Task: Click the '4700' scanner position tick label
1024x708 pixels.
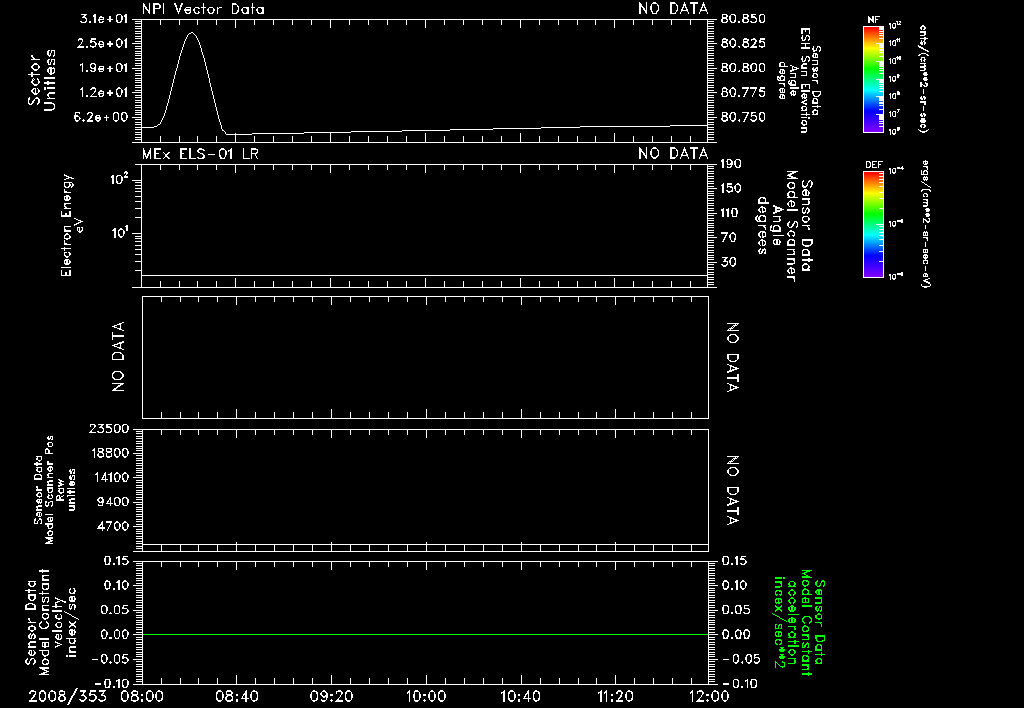Action: (112, 526)
